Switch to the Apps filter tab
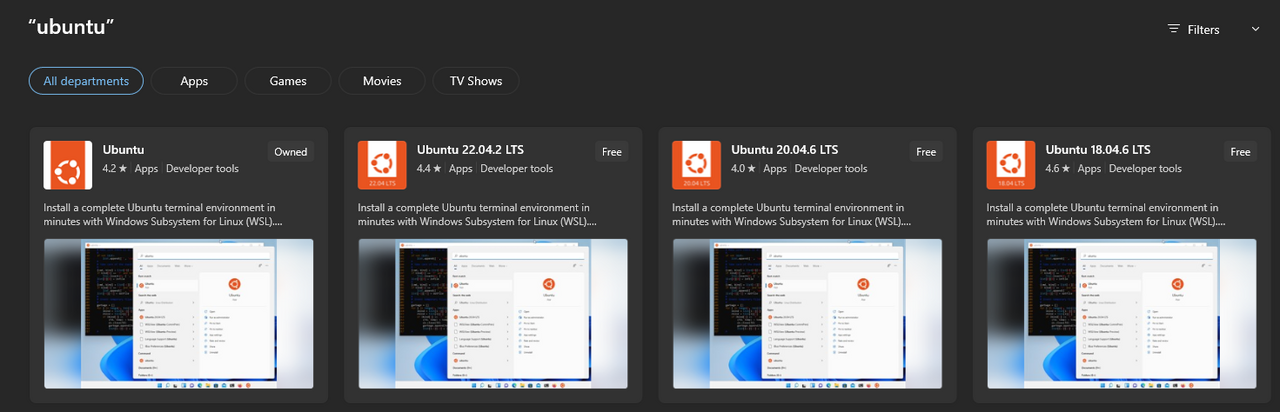 coord(194,81)
